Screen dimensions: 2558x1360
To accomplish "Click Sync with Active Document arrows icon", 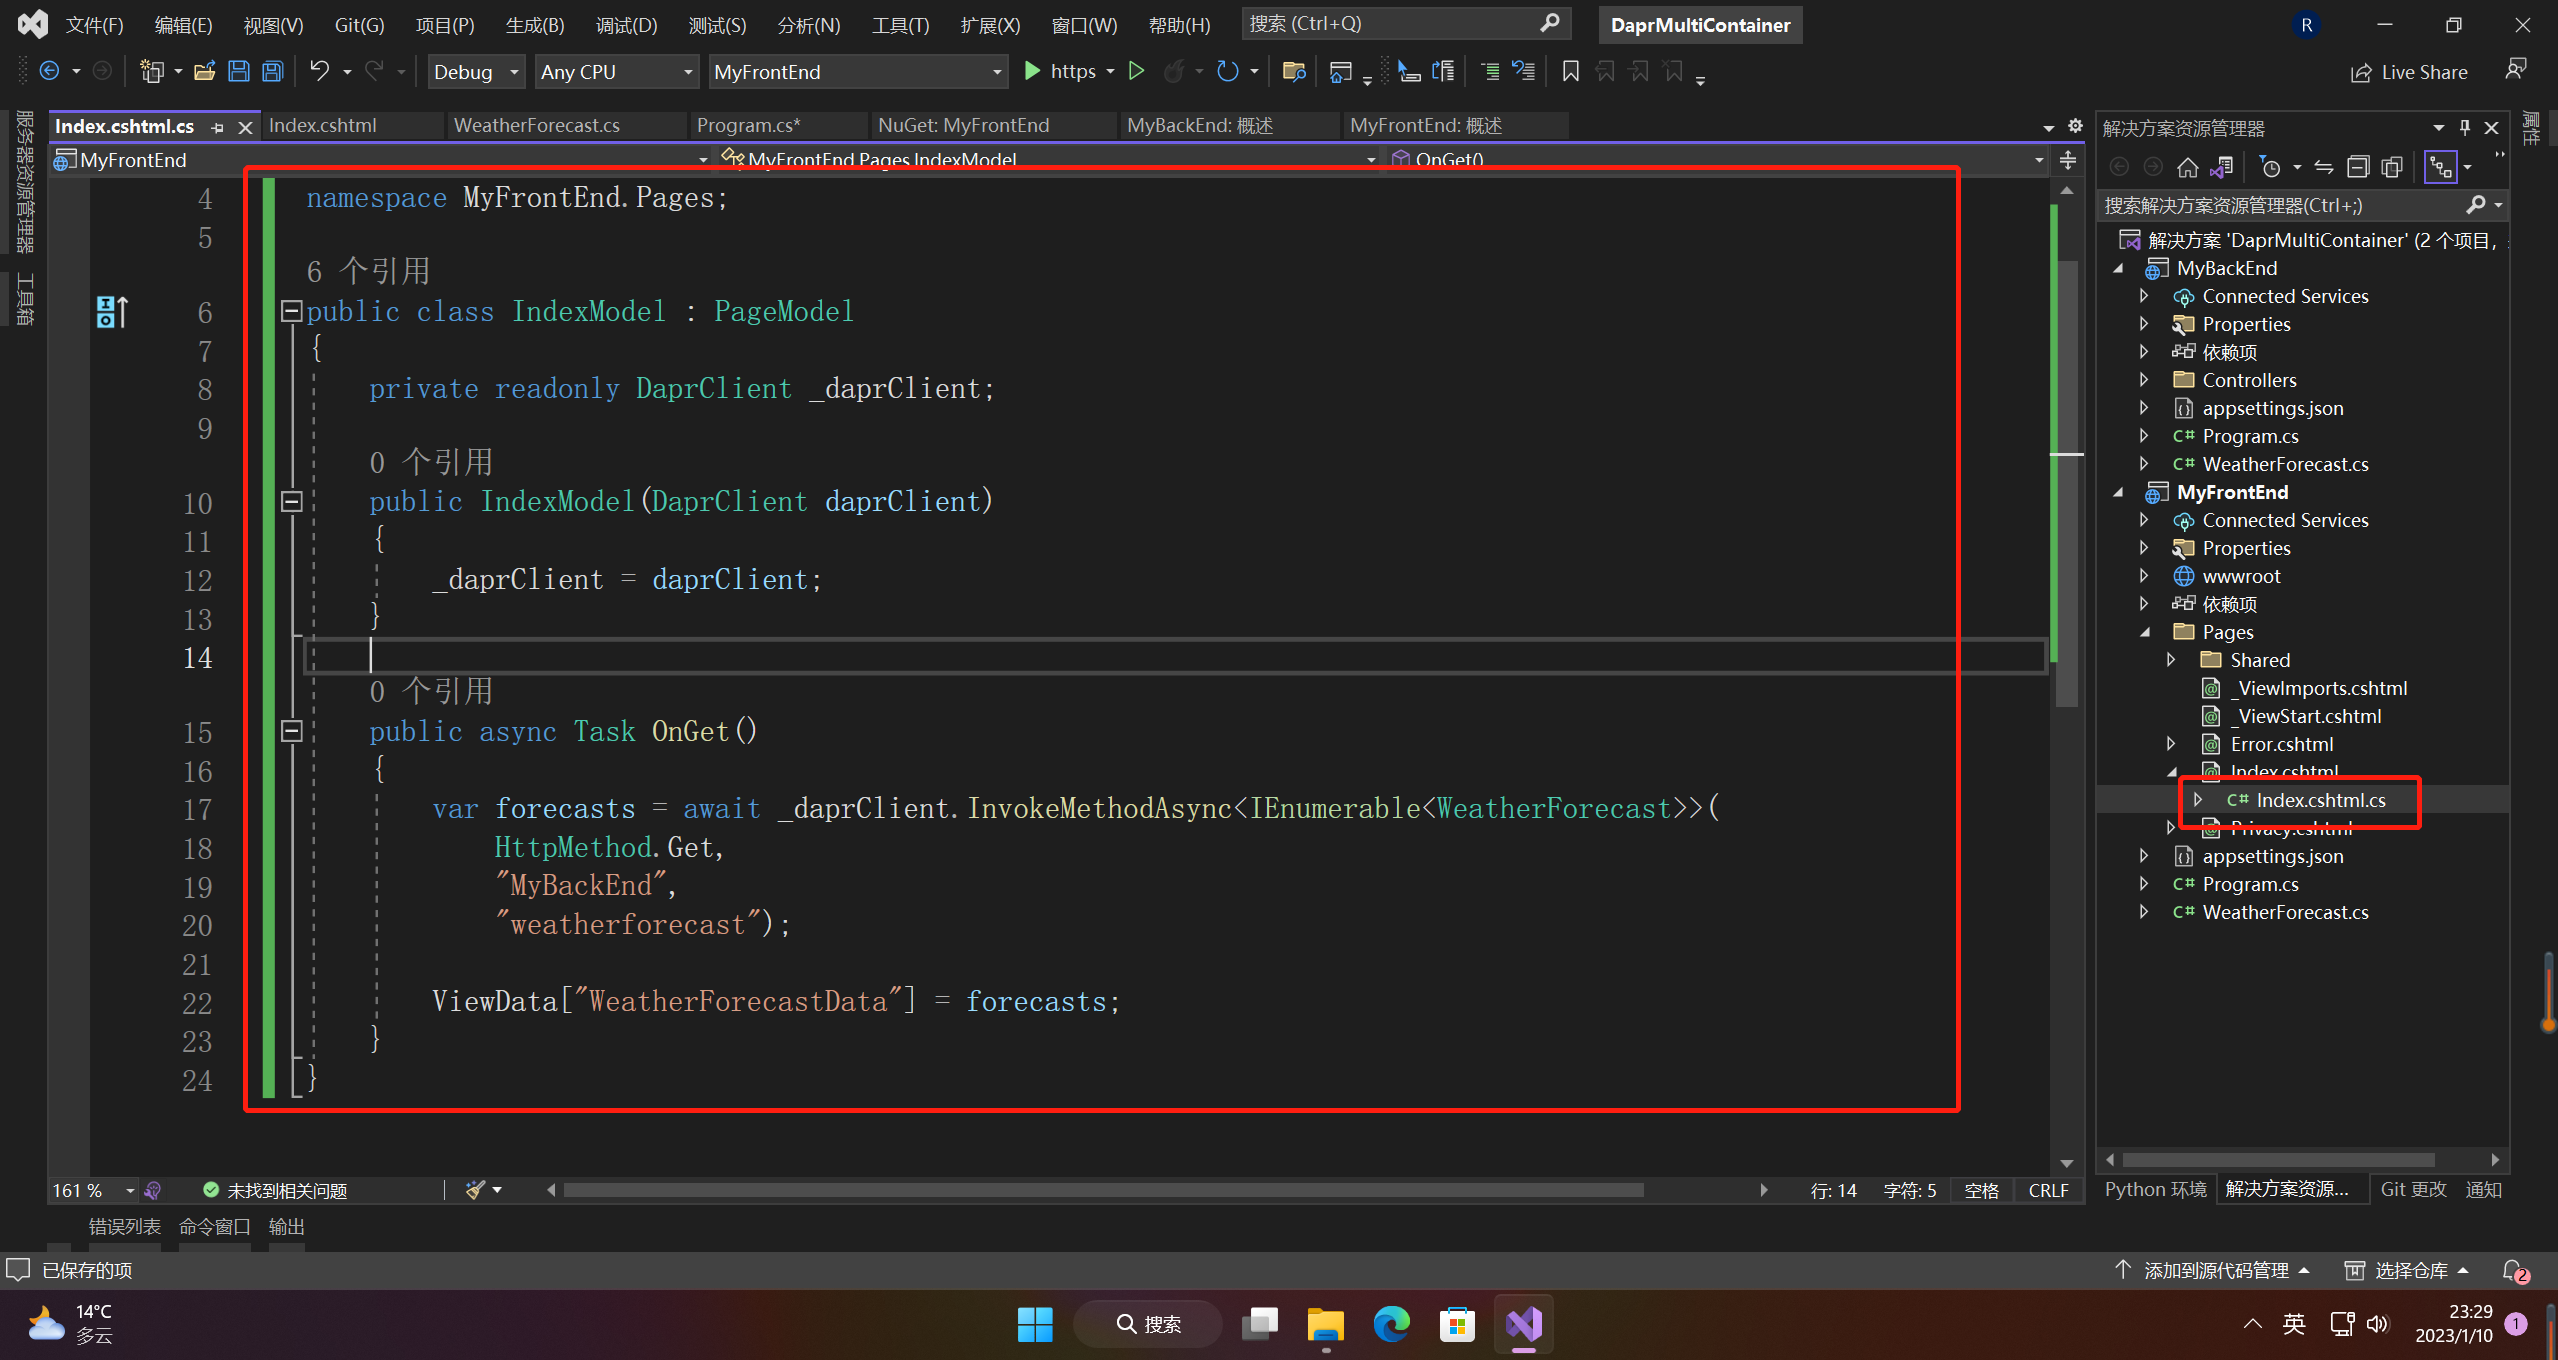I will 2324,167.
